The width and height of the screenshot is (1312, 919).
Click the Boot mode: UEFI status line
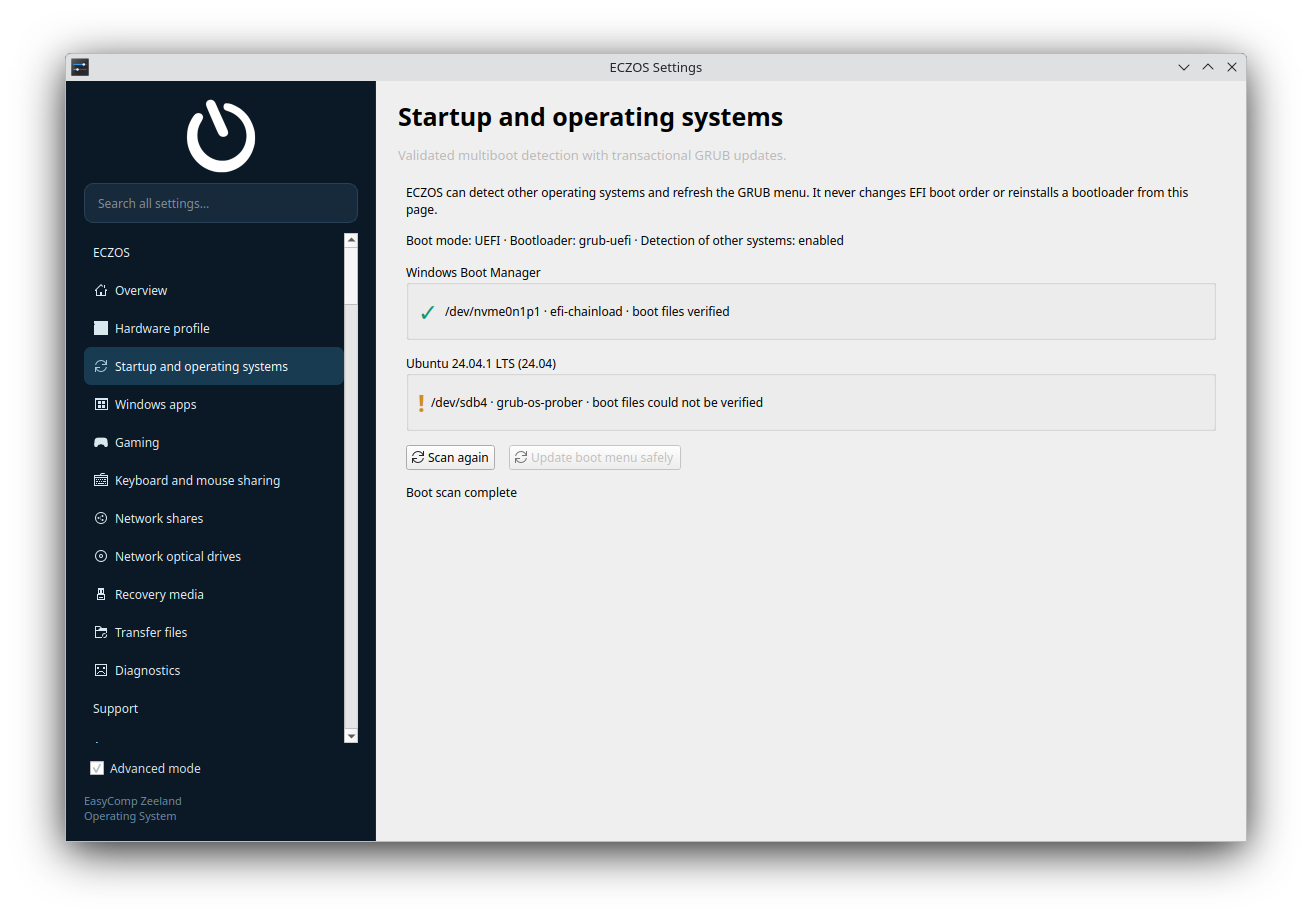tap(625, 241)
